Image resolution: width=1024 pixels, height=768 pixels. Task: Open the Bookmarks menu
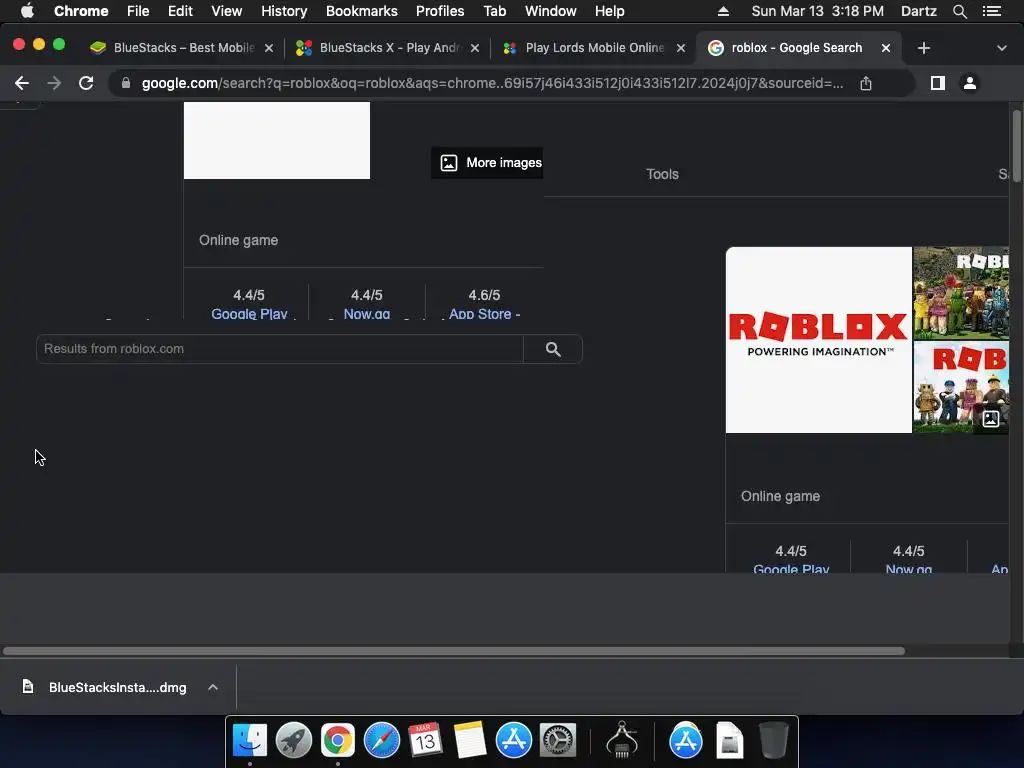pos(362,11)
